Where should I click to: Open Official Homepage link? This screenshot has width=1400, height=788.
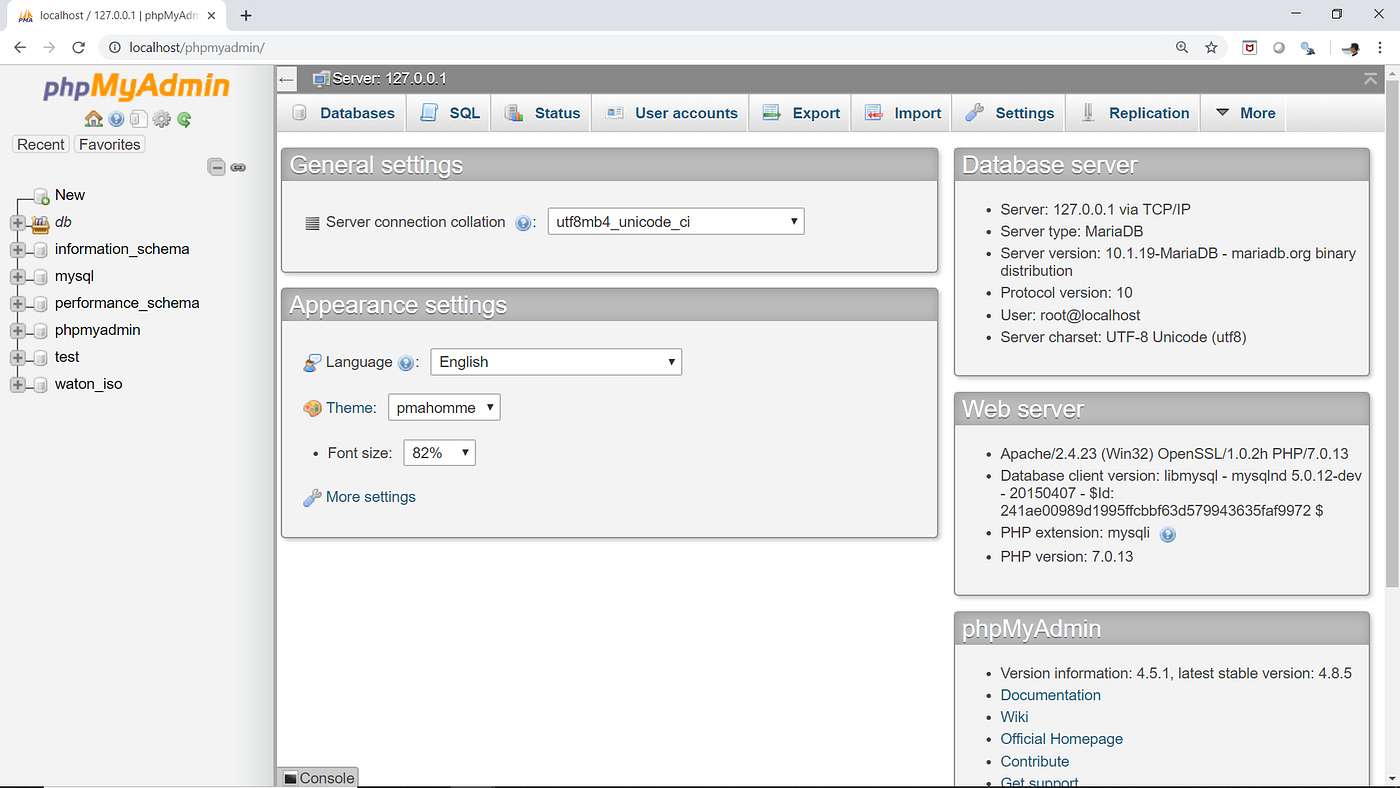click(x=1061, y=739)
